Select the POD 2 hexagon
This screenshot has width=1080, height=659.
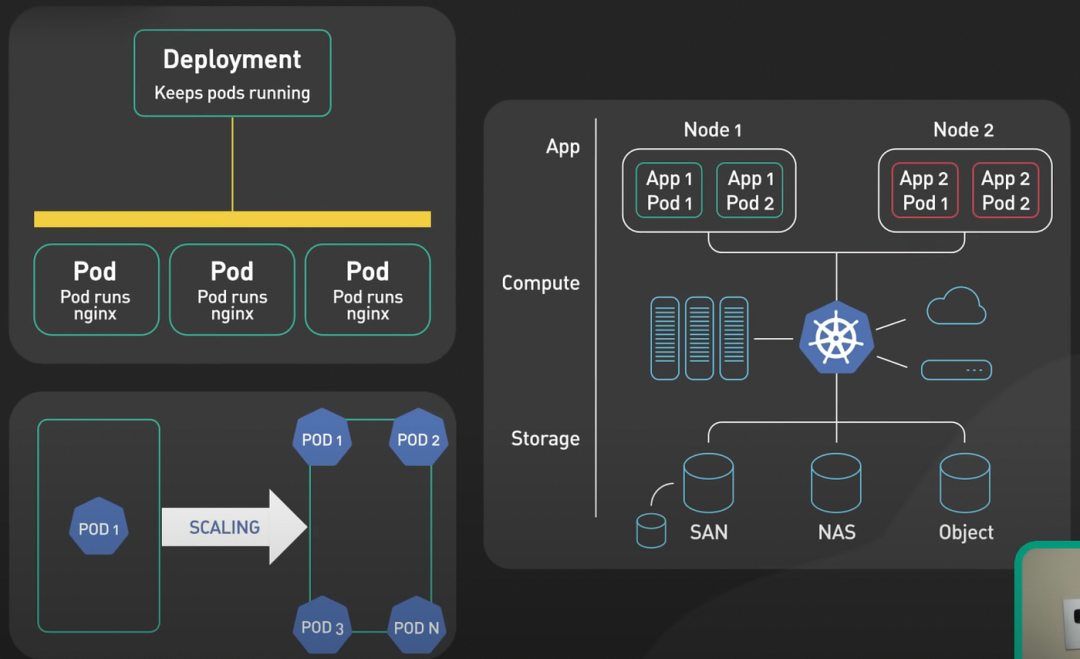tap(418, 438)
